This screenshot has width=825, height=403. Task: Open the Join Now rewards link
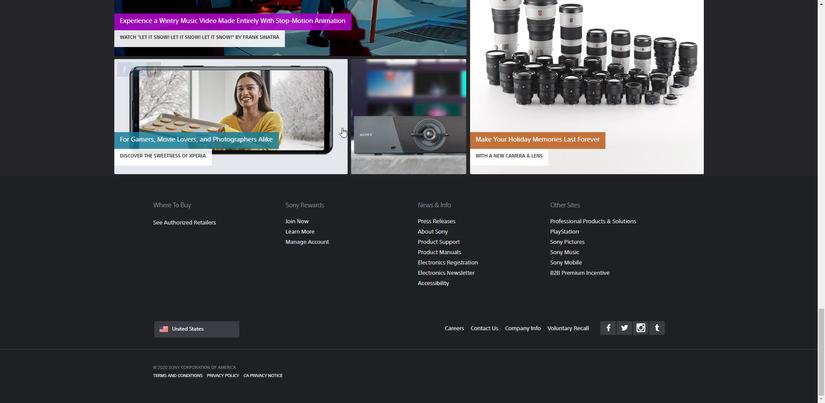pos(297,221)
